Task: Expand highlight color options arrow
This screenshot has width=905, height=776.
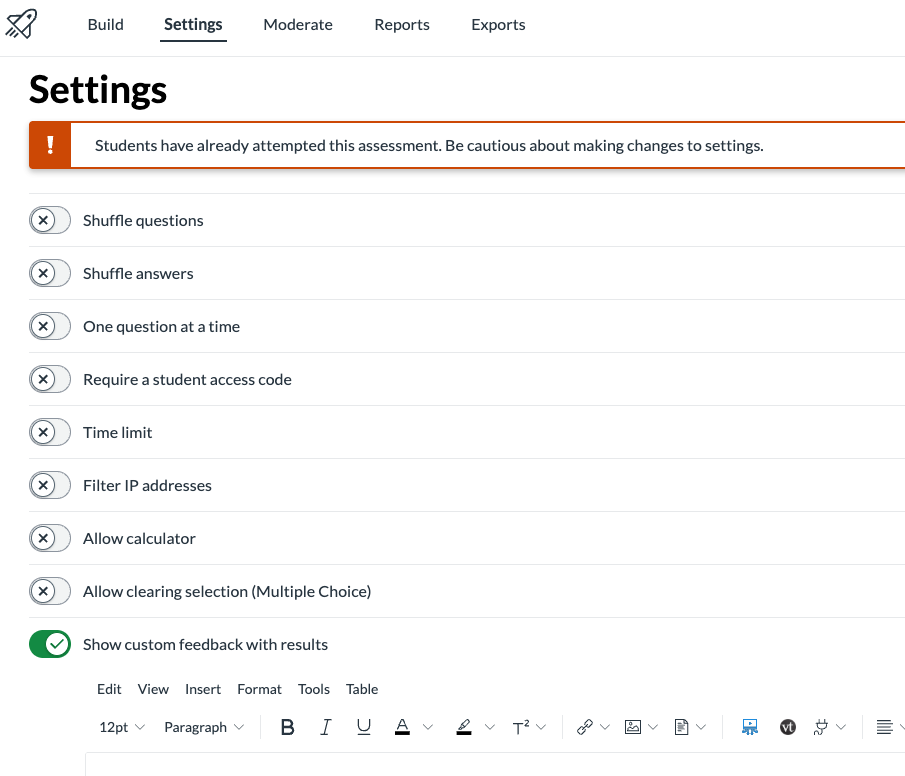Action: click(x=489, y=728)
